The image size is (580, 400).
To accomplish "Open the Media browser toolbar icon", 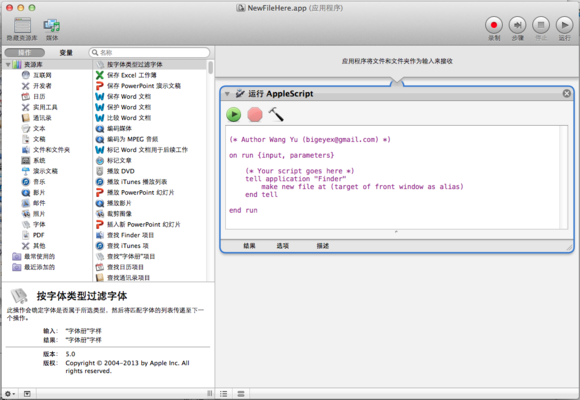I will click(x=52, y=26).
